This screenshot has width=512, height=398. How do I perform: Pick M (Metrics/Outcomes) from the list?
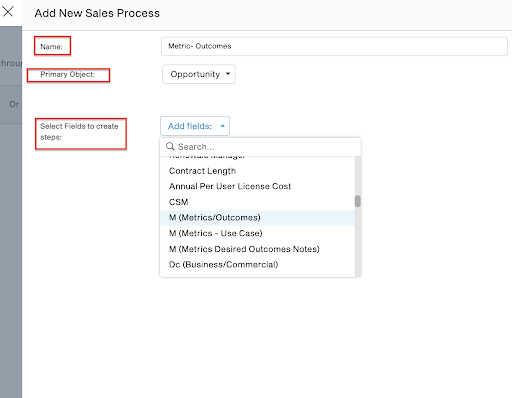pos(257,218)
